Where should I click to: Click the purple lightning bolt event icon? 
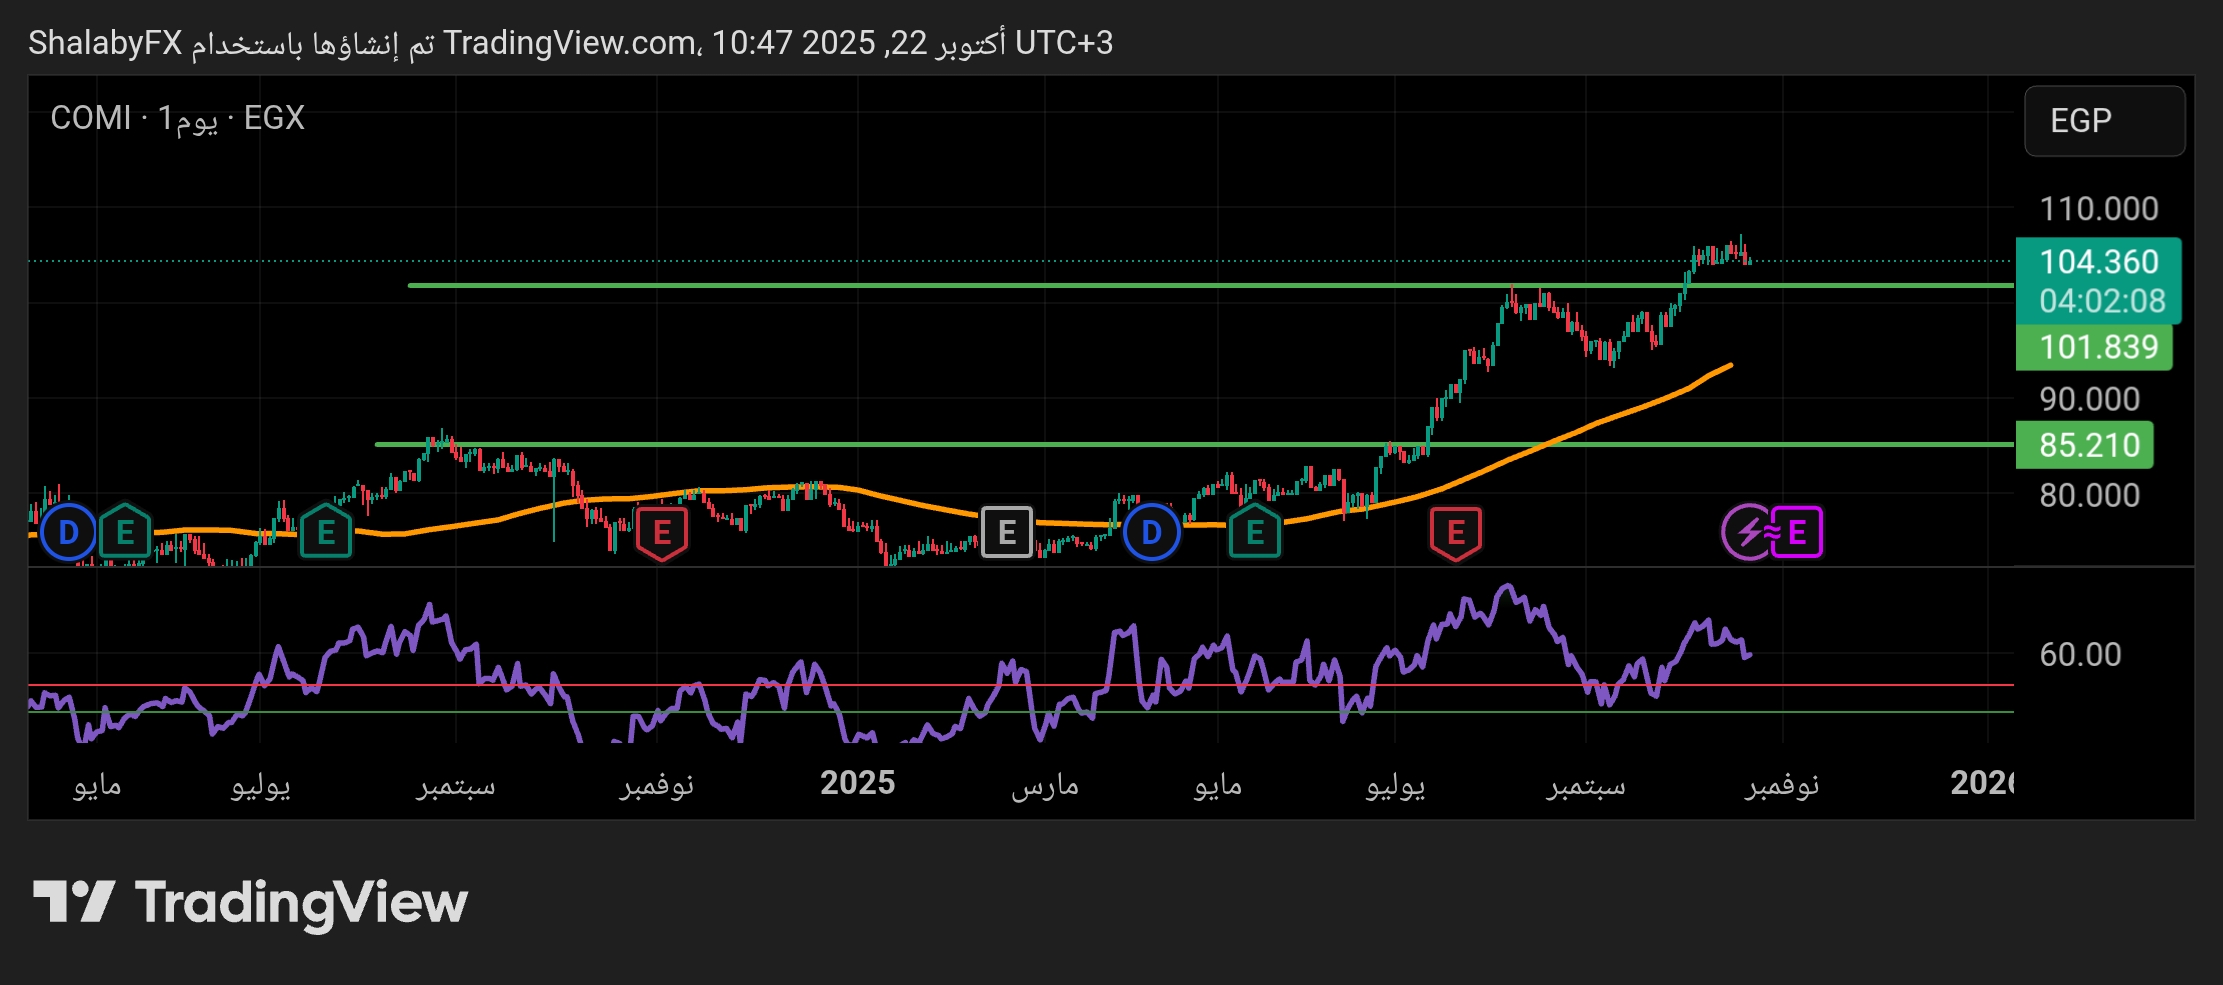1747,532
